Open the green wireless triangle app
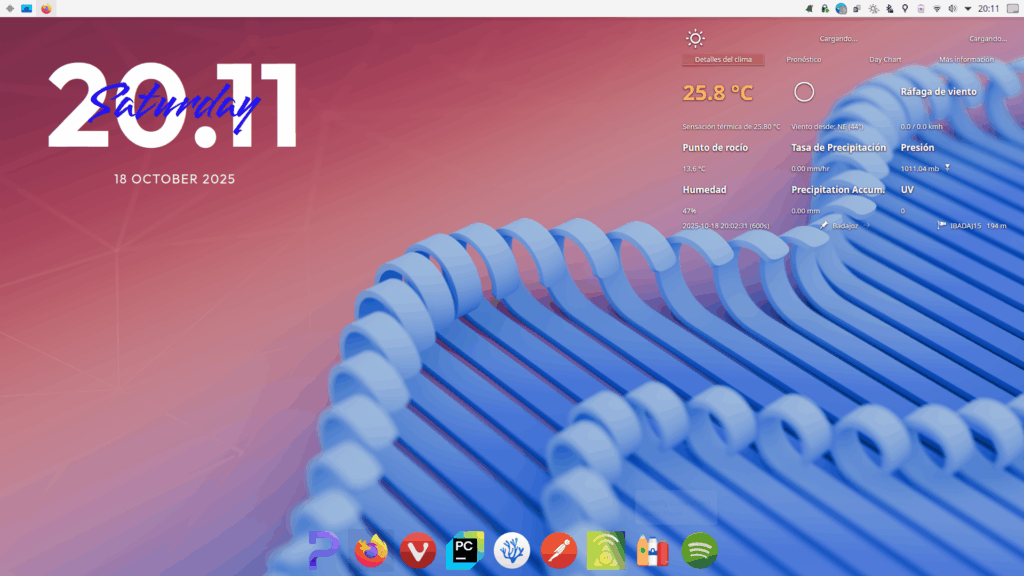Viewport: 1024px width, 576px height. (x=606, y=550)
